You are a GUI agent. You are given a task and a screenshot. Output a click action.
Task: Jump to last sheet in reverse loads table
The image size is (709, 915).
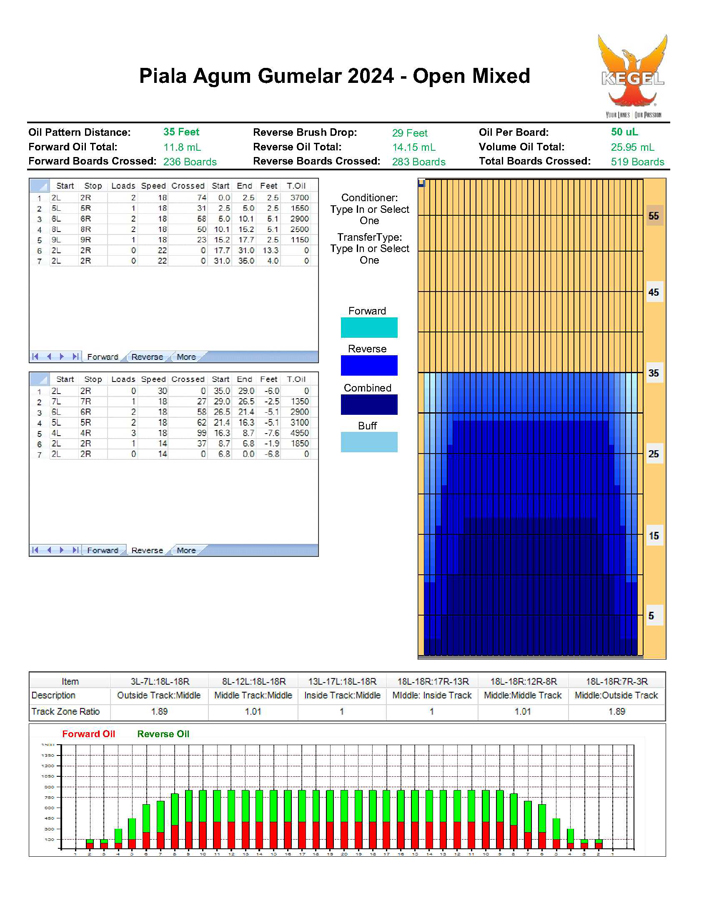point(73,551)
